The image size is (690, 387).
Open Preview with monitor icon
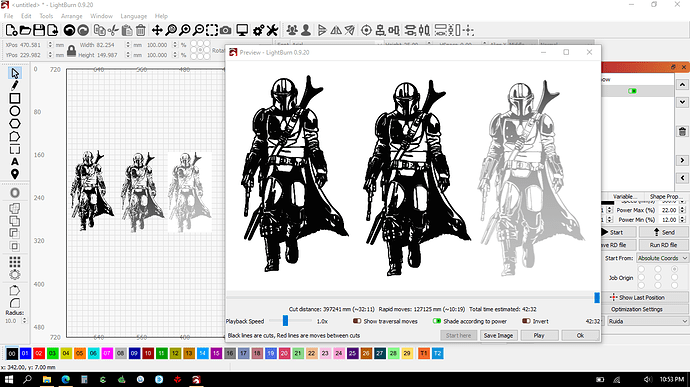coord(242,30)
